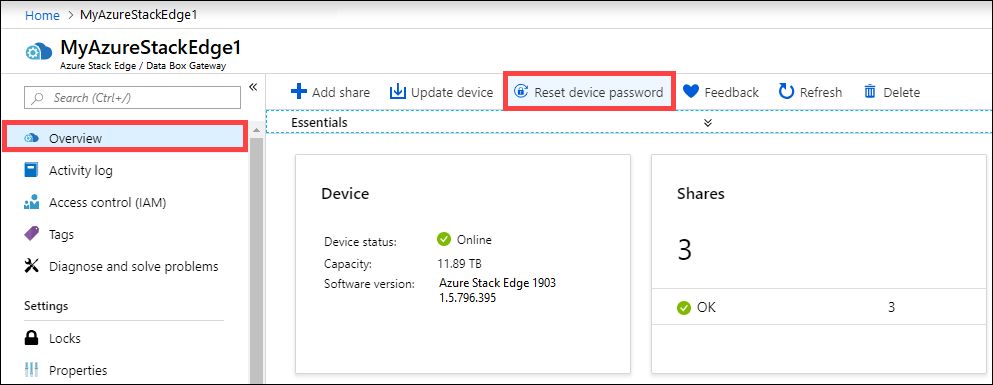Click the sidebar scrollbar up arrow
Screen dimensions: 993x385
pos(256,130)
